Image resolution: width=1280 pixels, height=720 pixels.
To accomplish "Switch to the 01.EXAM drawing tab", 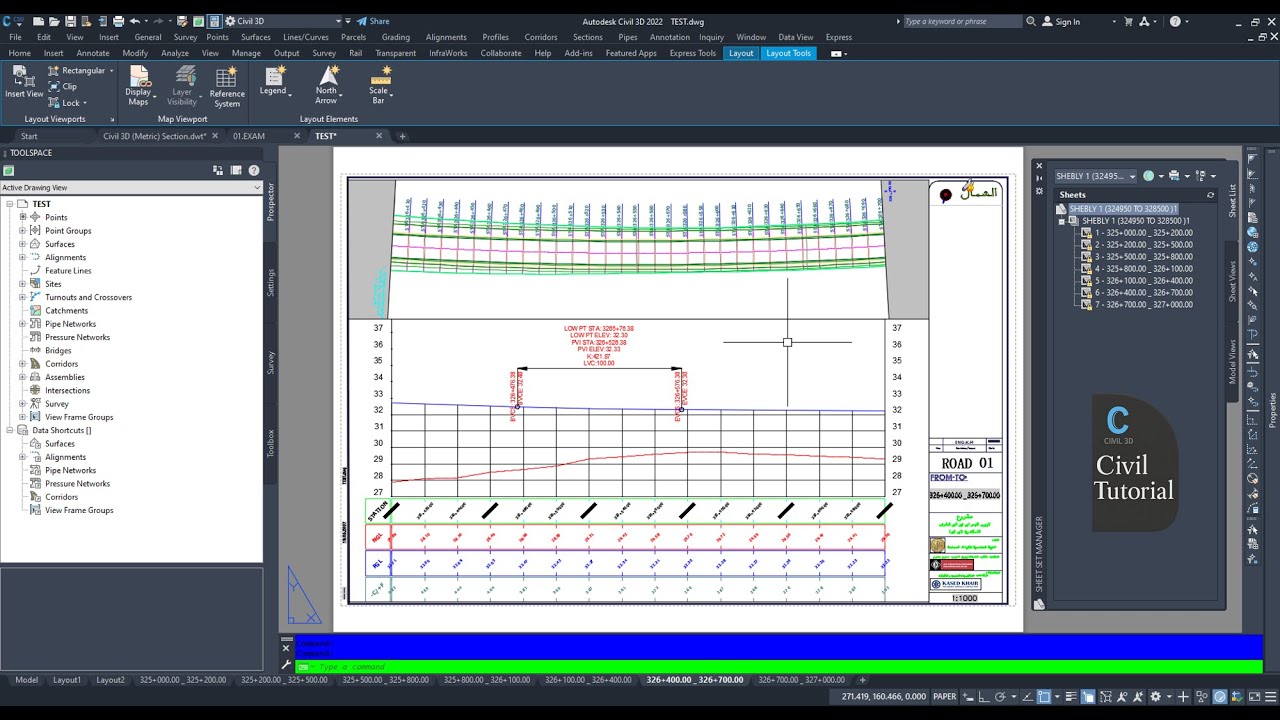I will 249,136.
